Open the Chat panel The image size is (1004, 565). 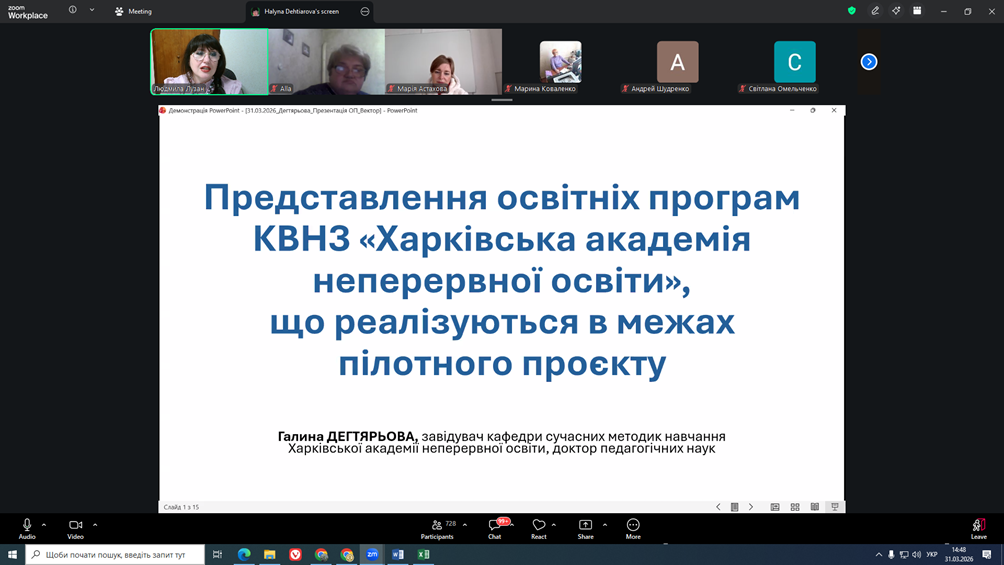[x=495, y=527]
